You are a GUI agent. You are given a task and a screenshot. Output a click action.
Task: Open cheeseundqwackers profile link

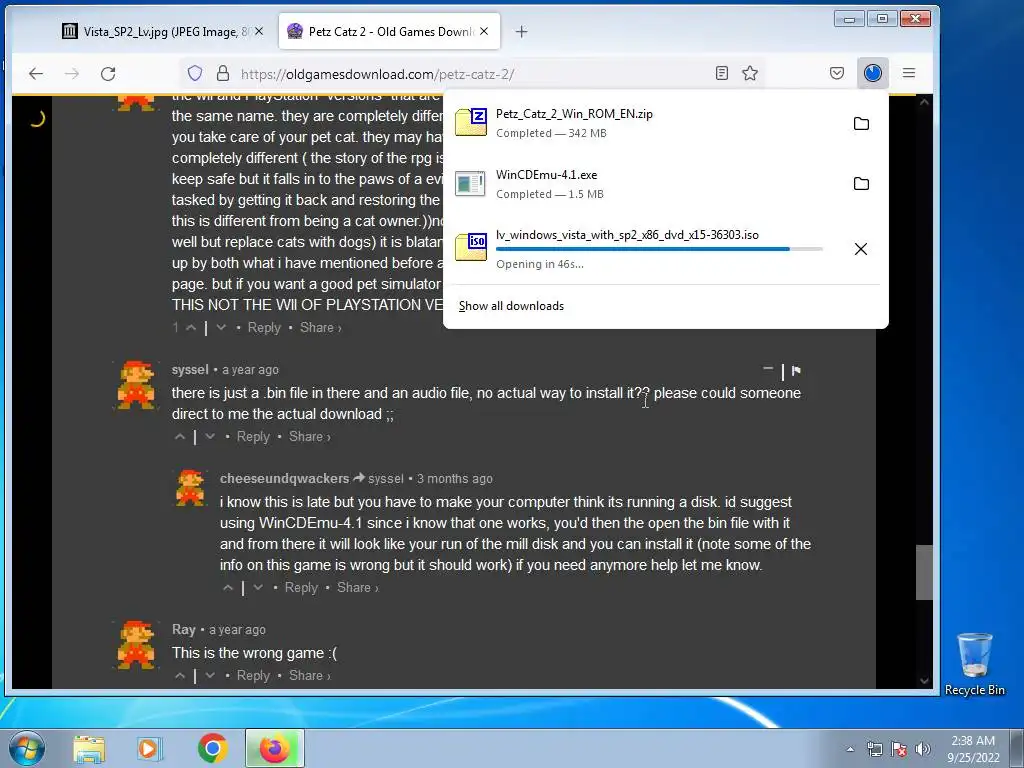coord(284,479)
